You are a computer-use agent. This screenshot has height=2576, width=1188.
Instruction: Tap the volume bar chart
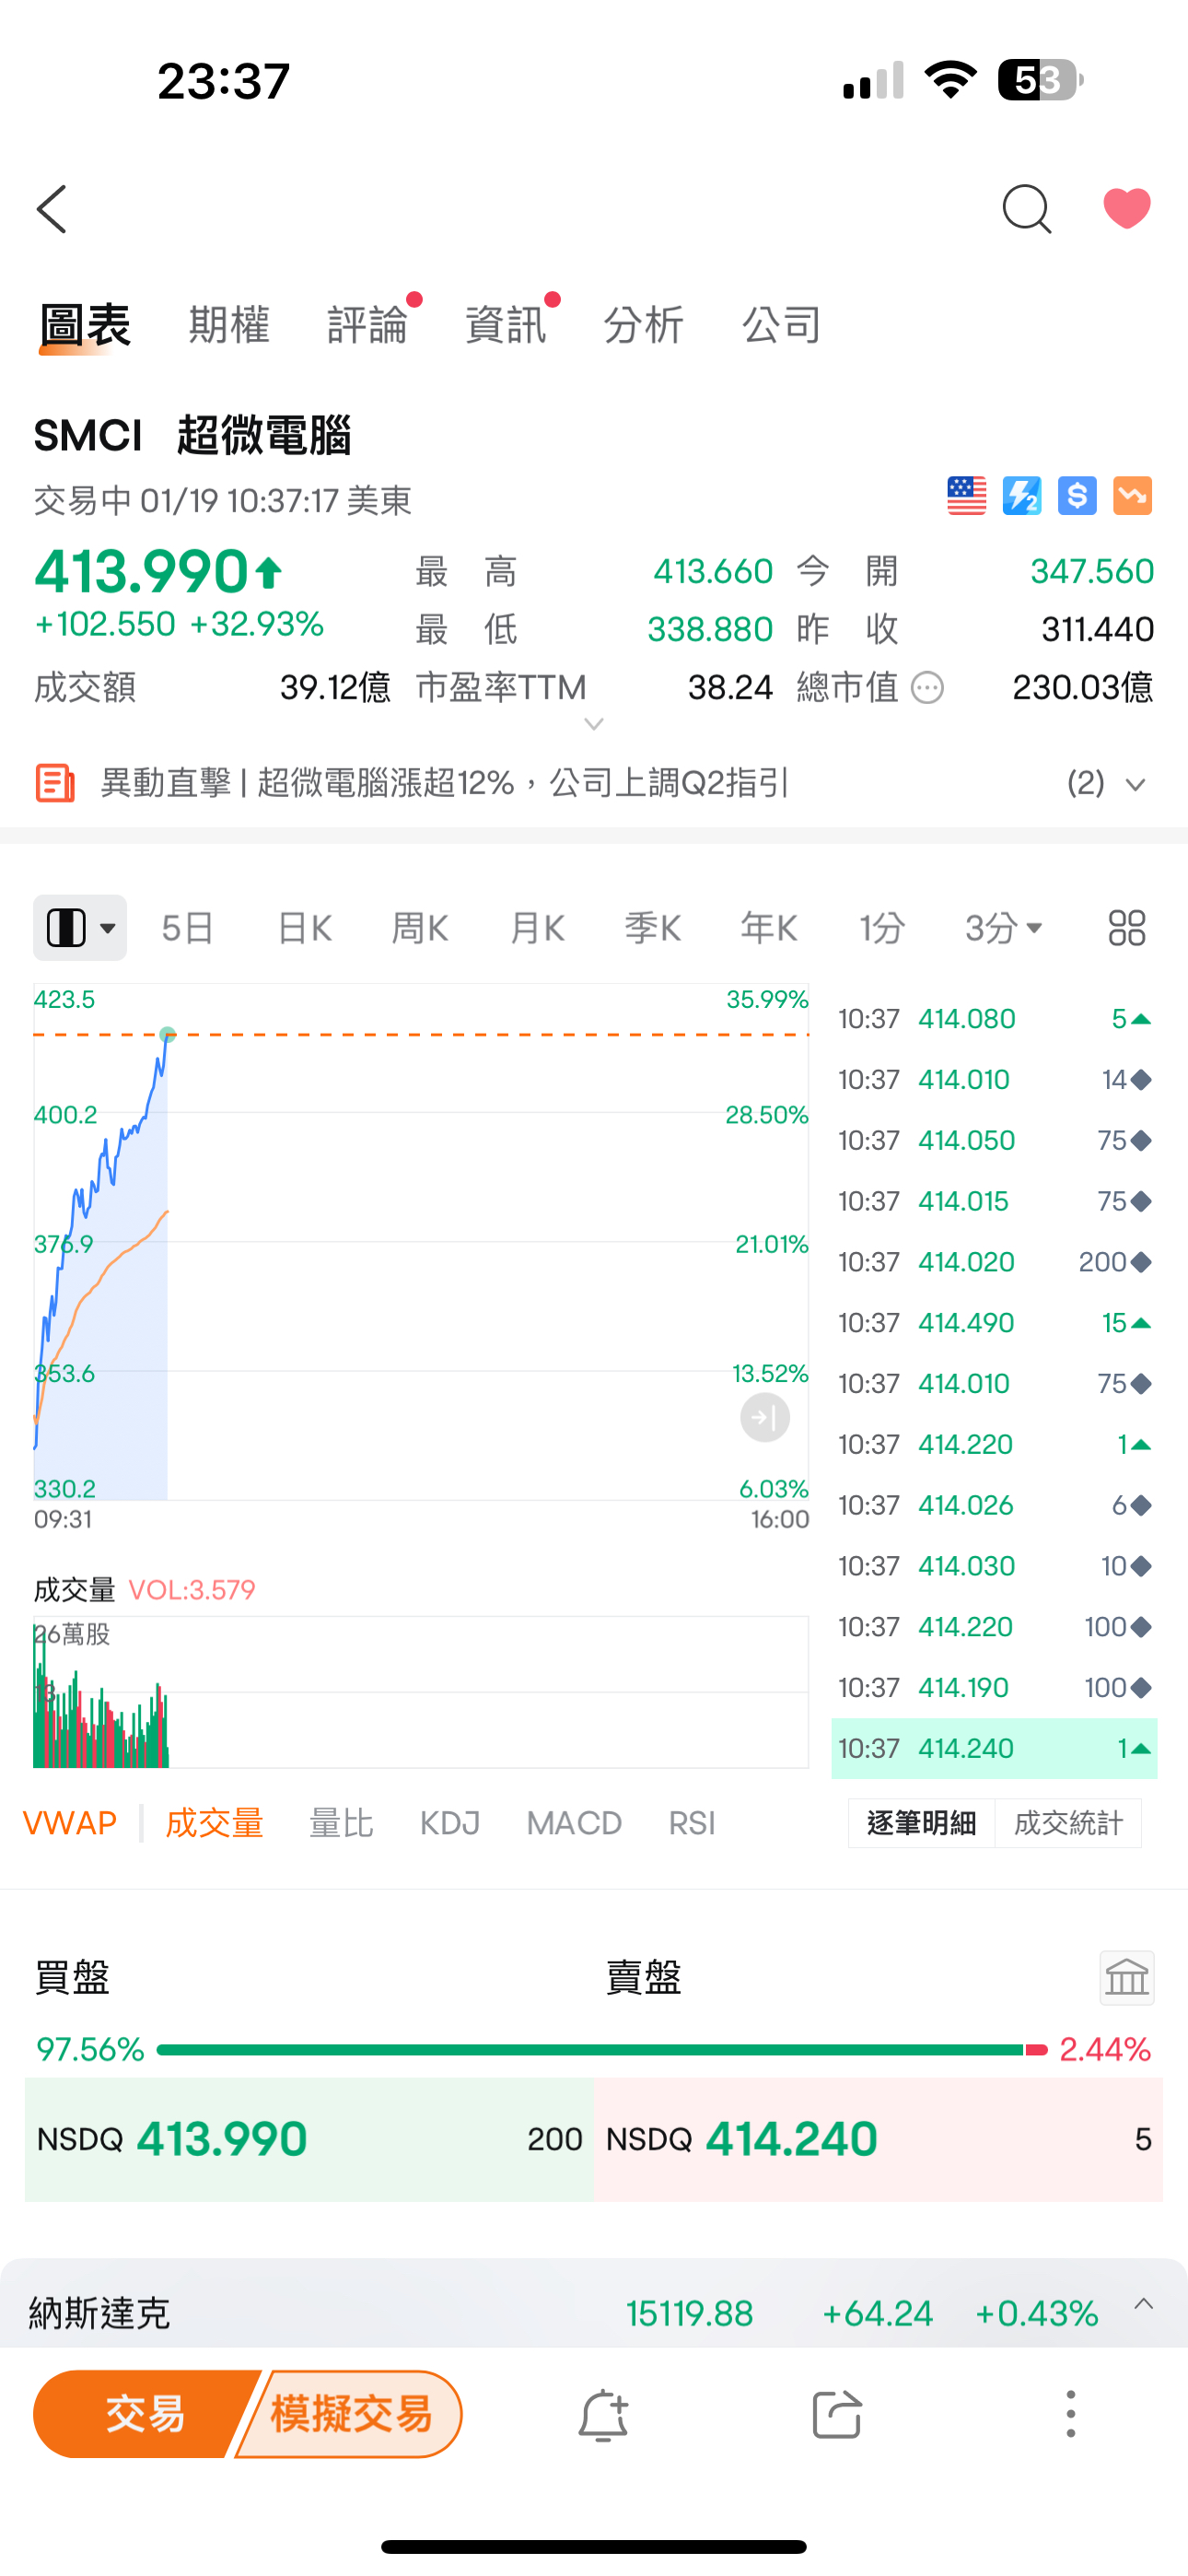421,1692
